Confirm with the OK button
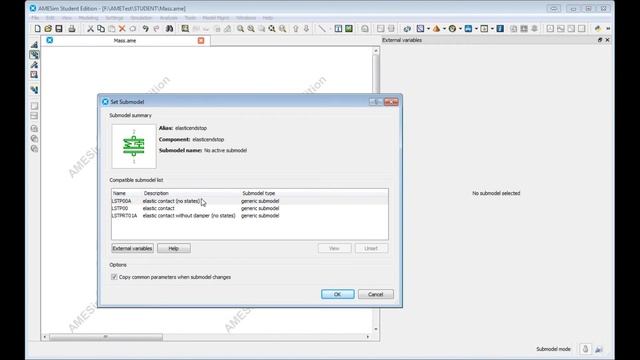640x360 pixels. click(338, 294)
